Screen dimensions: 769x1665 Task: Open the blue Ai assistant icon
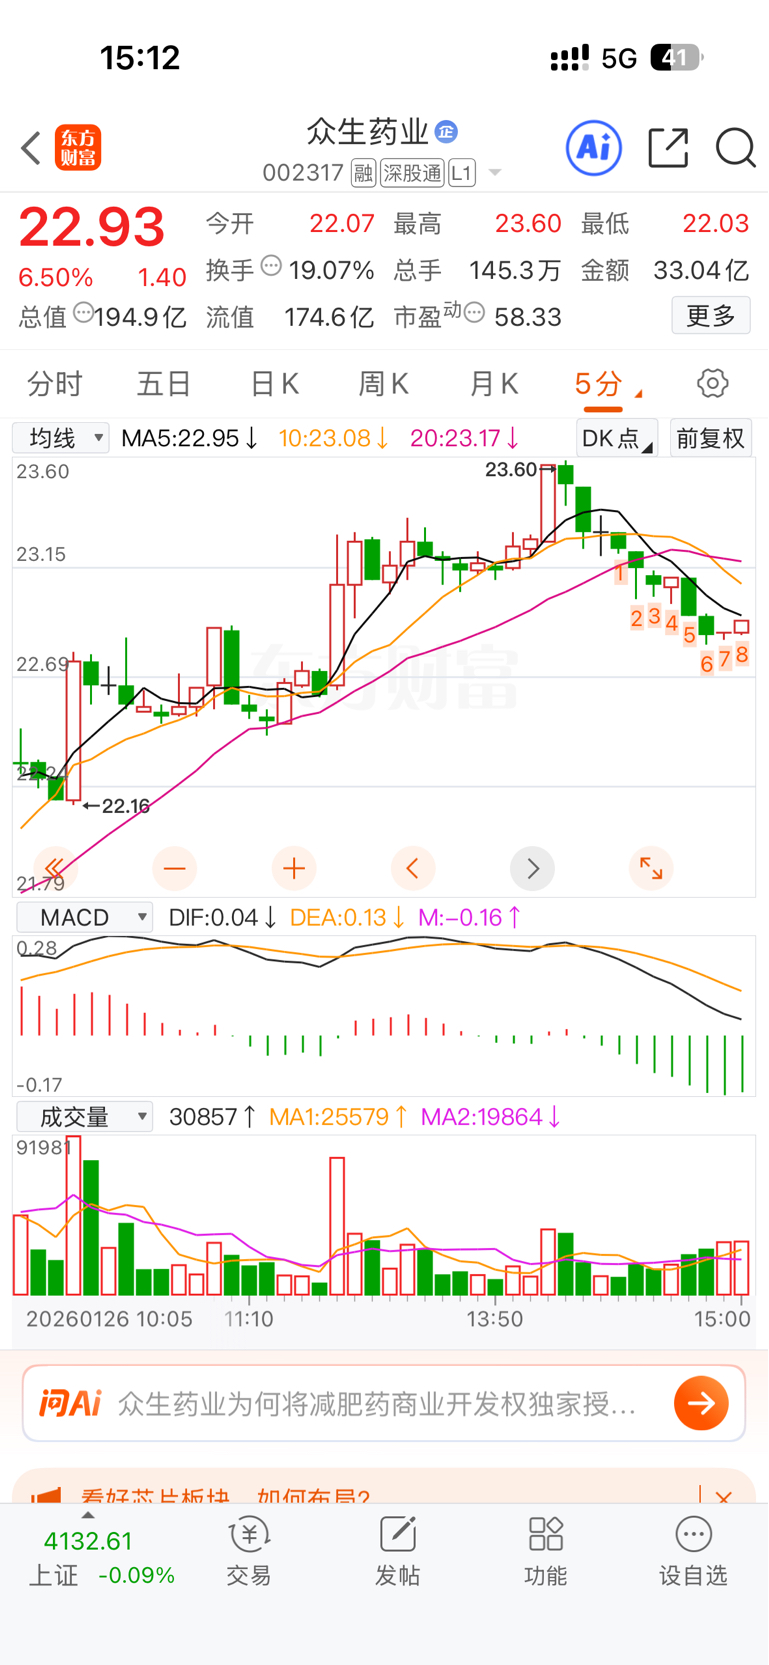tap(594, 148)
